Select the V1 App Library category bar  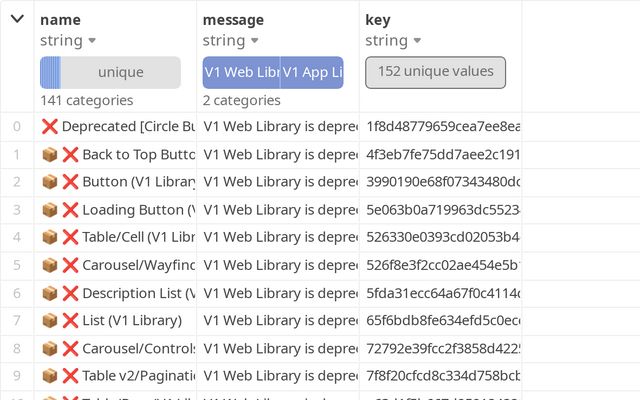pos(312,73)
